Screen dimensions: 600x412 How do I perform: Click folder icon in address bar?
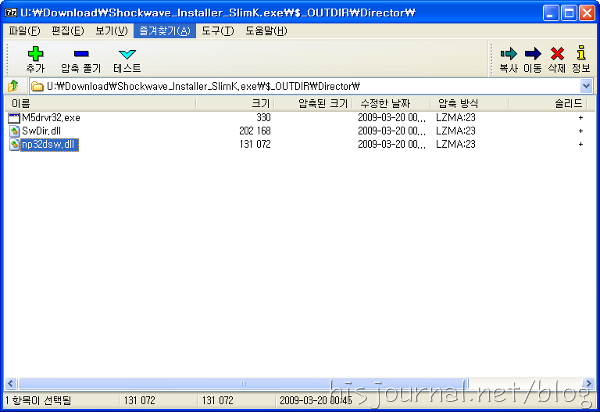37,86
